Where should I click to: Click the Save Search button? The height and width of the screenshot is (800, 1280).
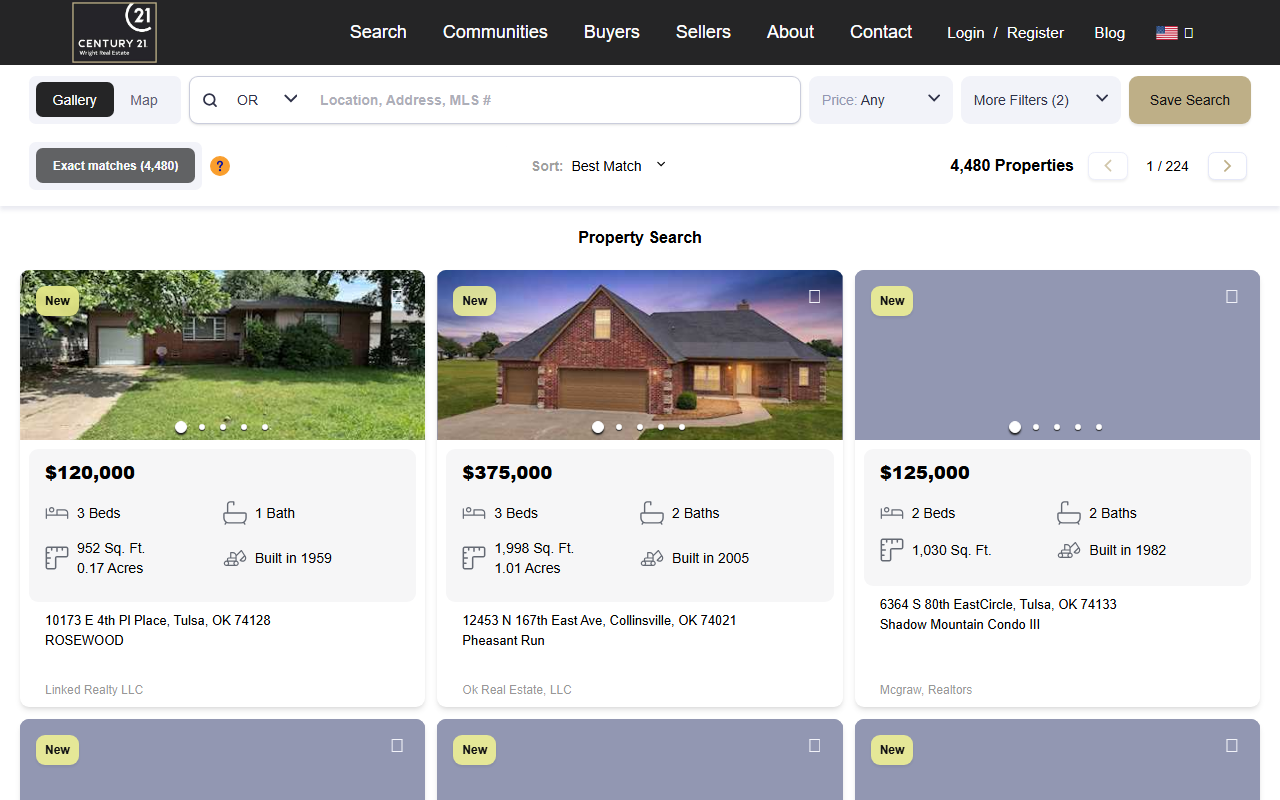(x=1190, y=100)
